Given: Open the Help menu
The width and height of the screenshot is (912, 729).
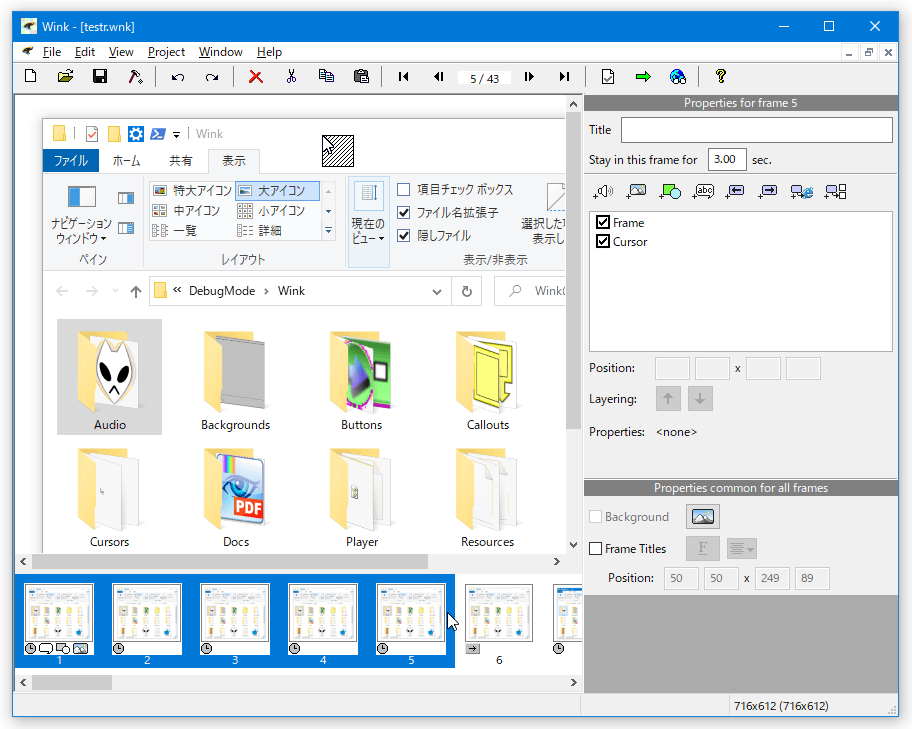Looking at the screenshot, I should (269, 52).
